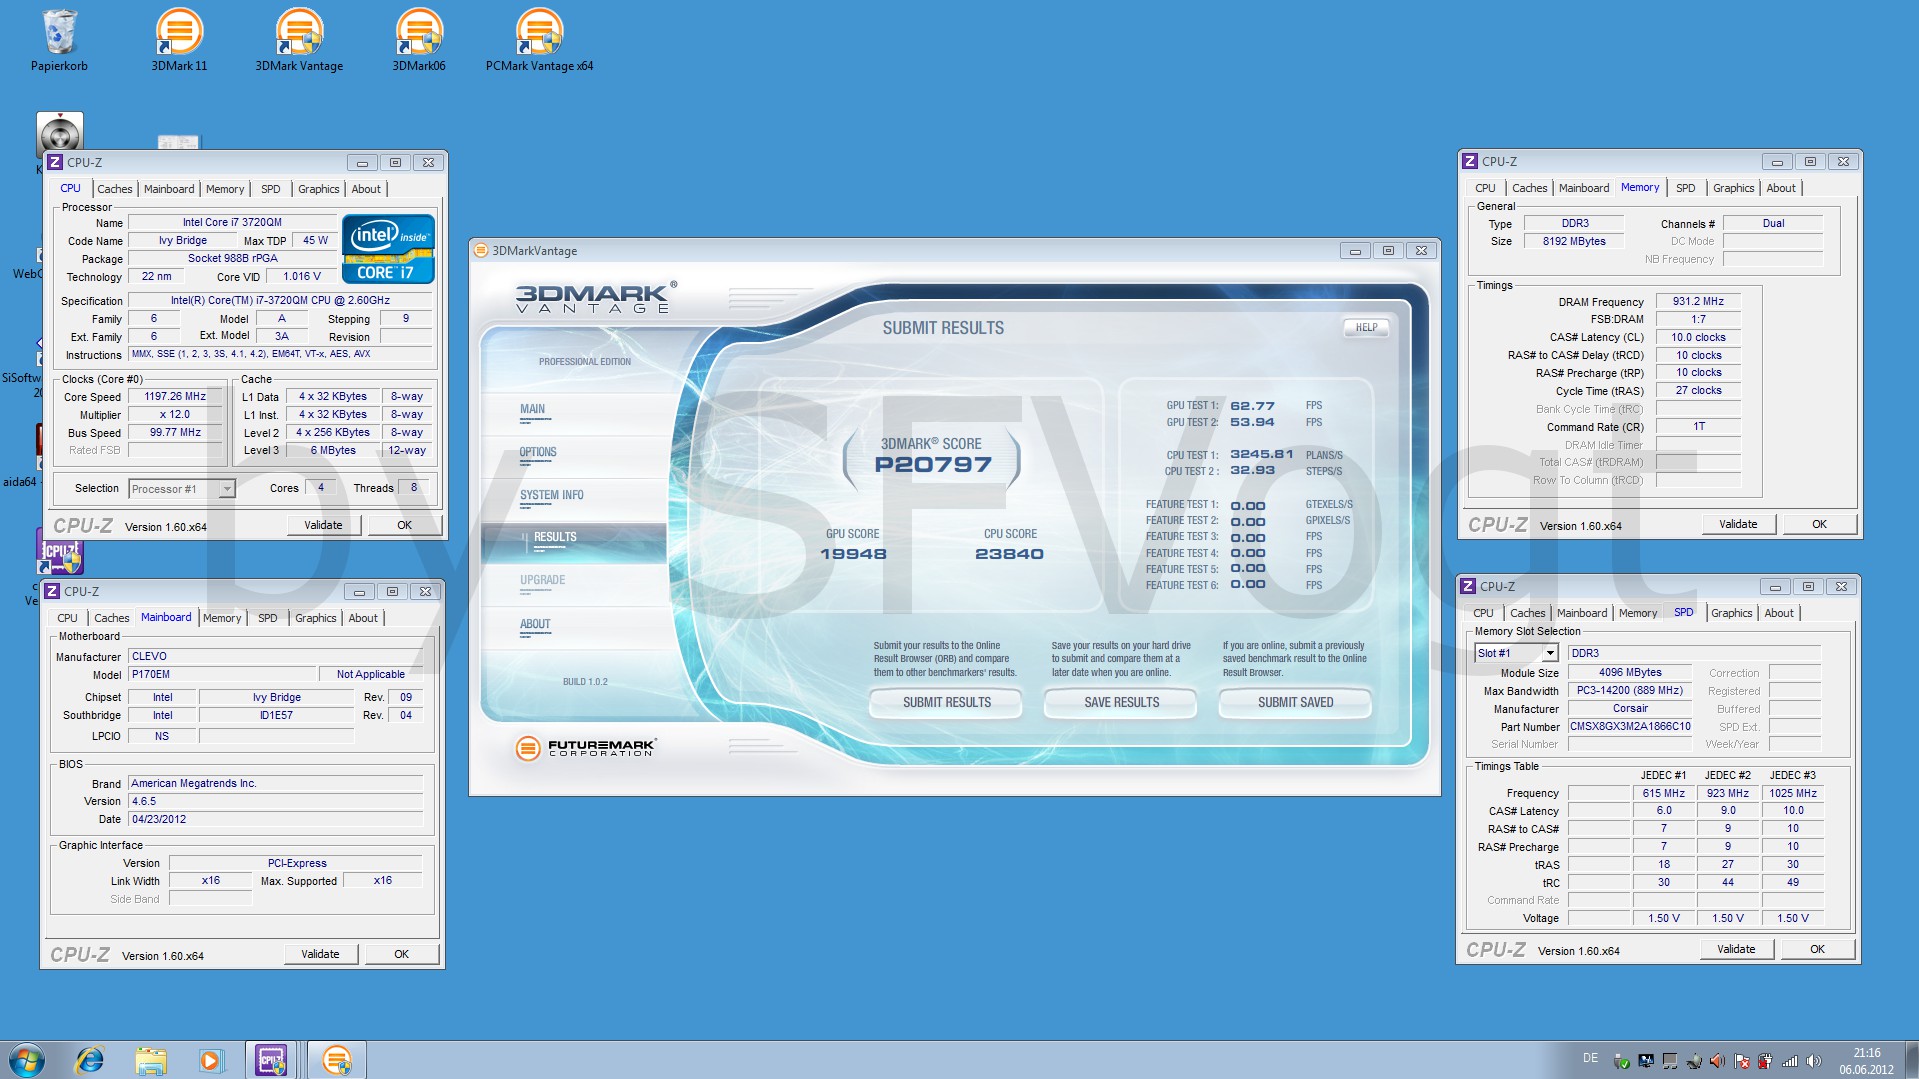Click Validate in the Memory CPU-Z window
The width and height of the screenshot is (1919, 1079).
(1738, 524)
